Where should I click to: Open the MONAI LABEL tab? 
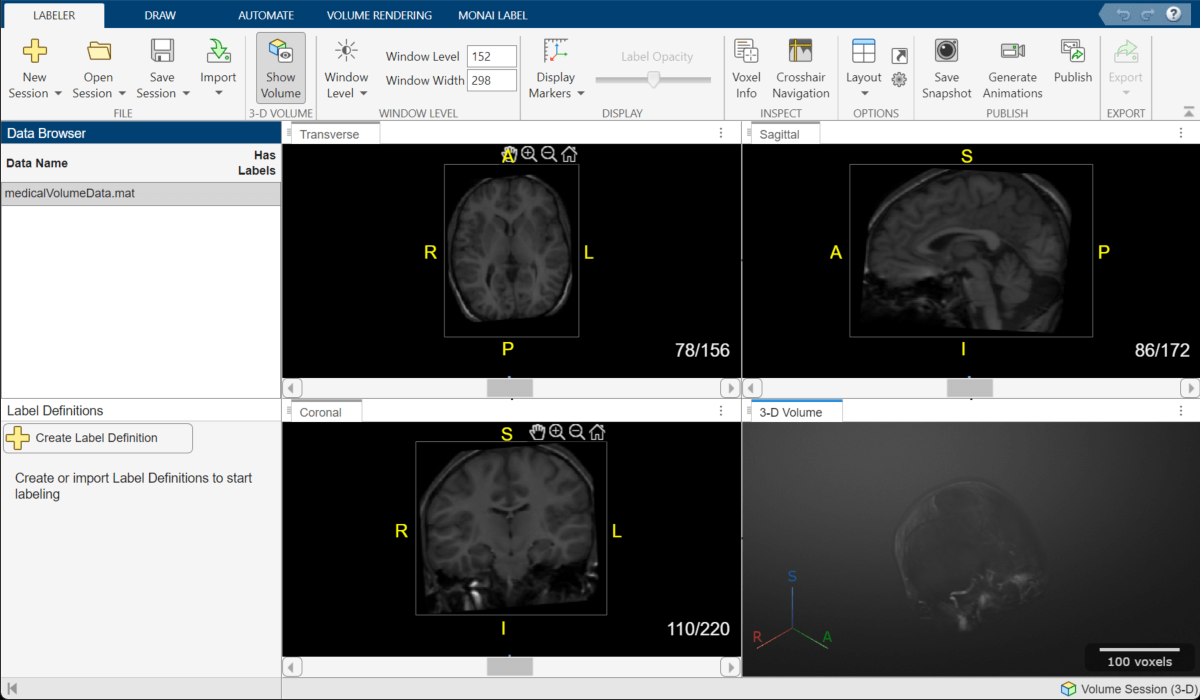pyautogui.click(x=492, y=15)
